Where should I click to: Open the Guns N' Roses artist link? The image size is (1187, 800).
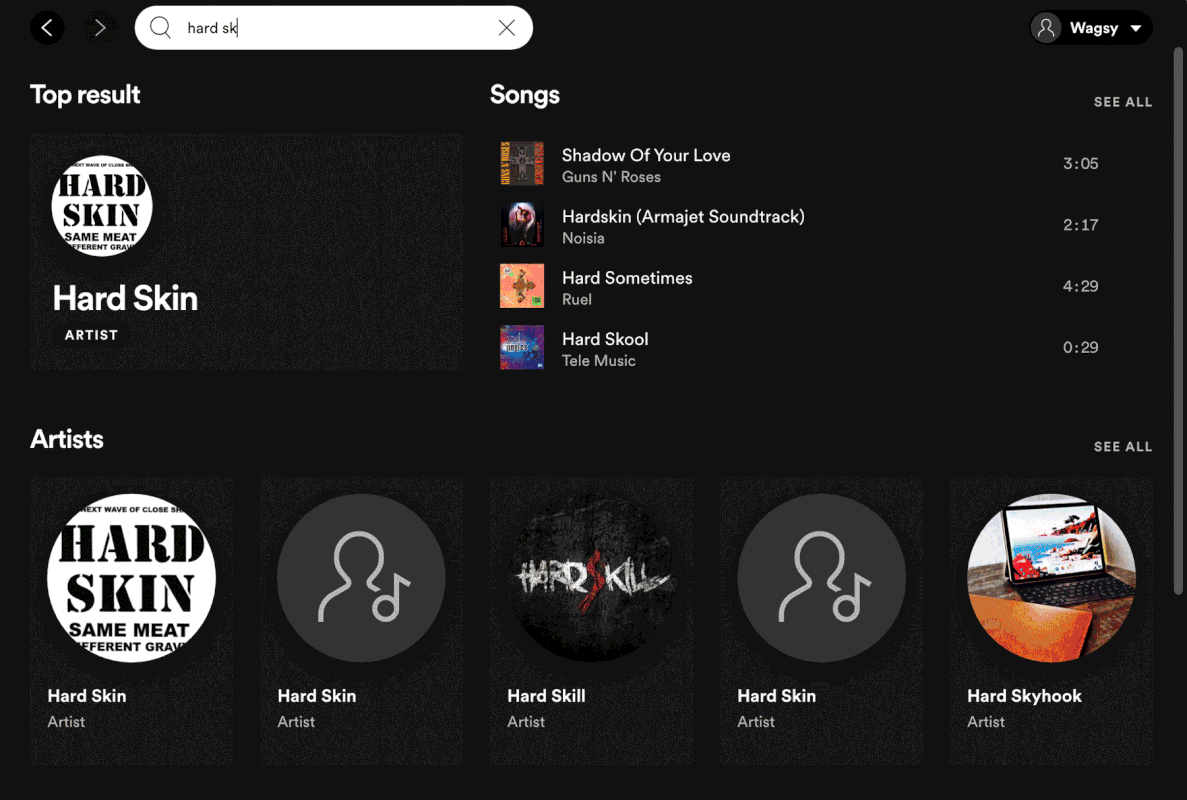(x=611, y=177)
